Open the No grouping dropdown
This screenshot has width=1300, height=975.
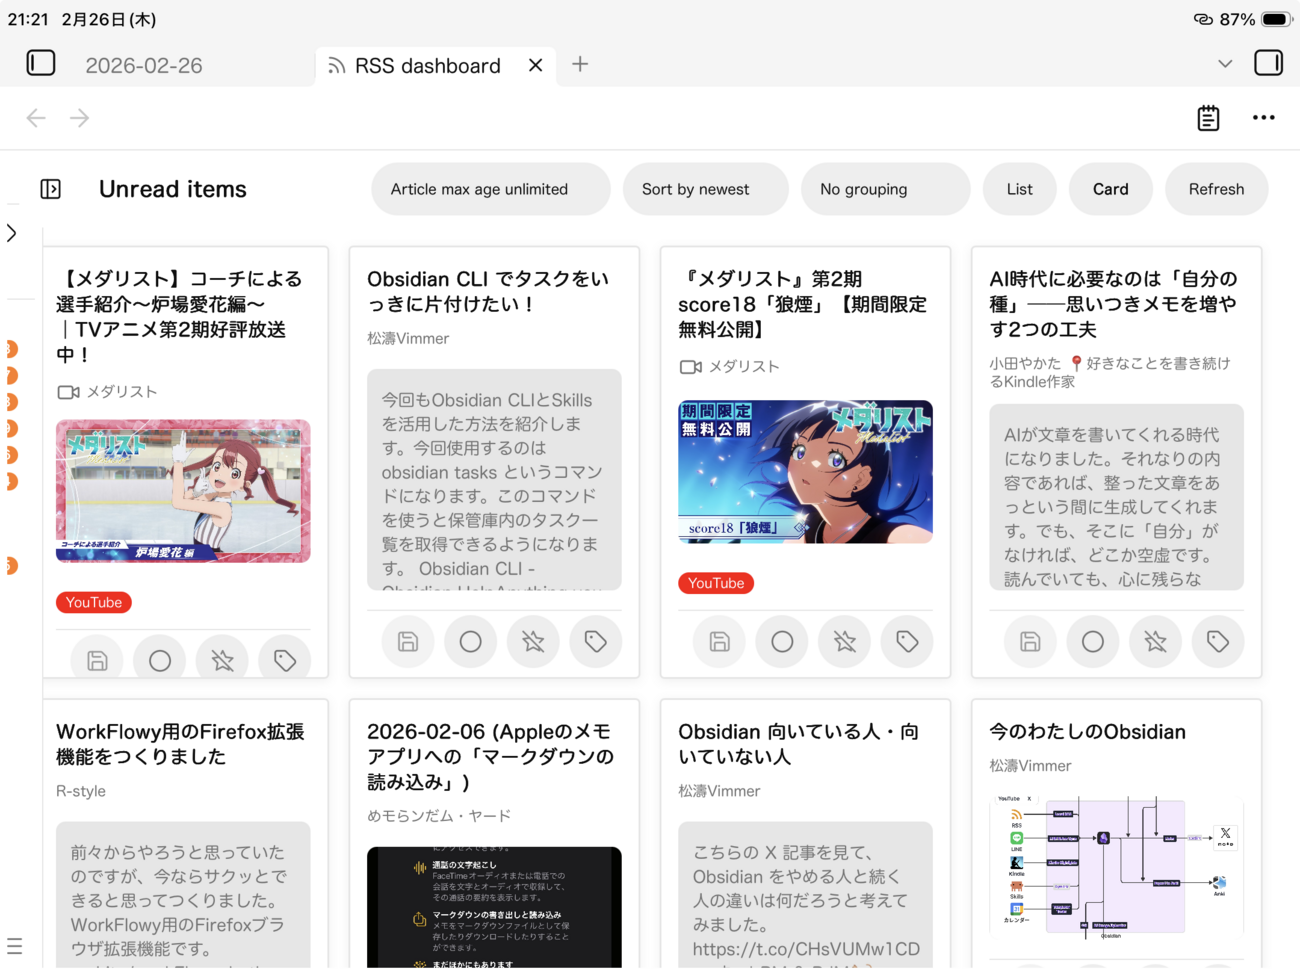coord(885,189)
